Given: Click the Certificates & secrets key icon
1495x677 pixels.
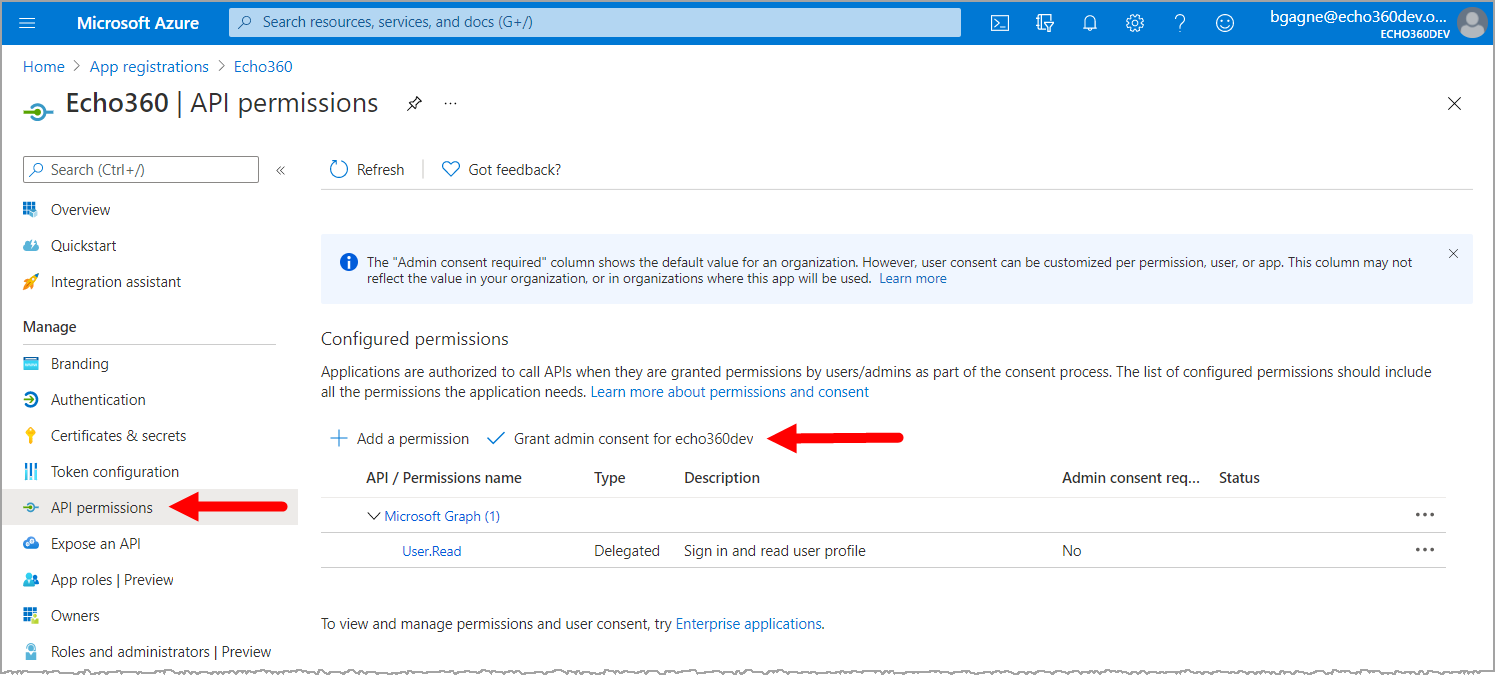Looking at the screenshot, I should pos(31,435).
